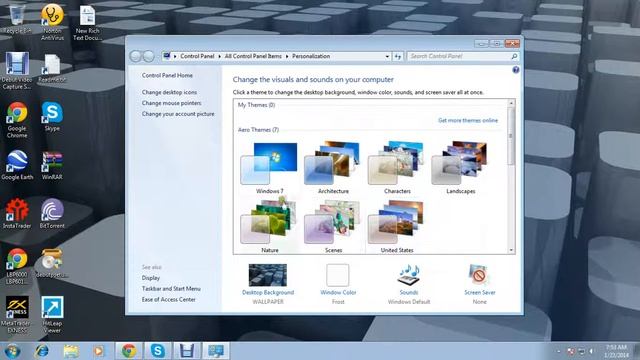The image size is (640, 360).
Task: Click theme list scroll-up arrow
Action: [511, 104]
